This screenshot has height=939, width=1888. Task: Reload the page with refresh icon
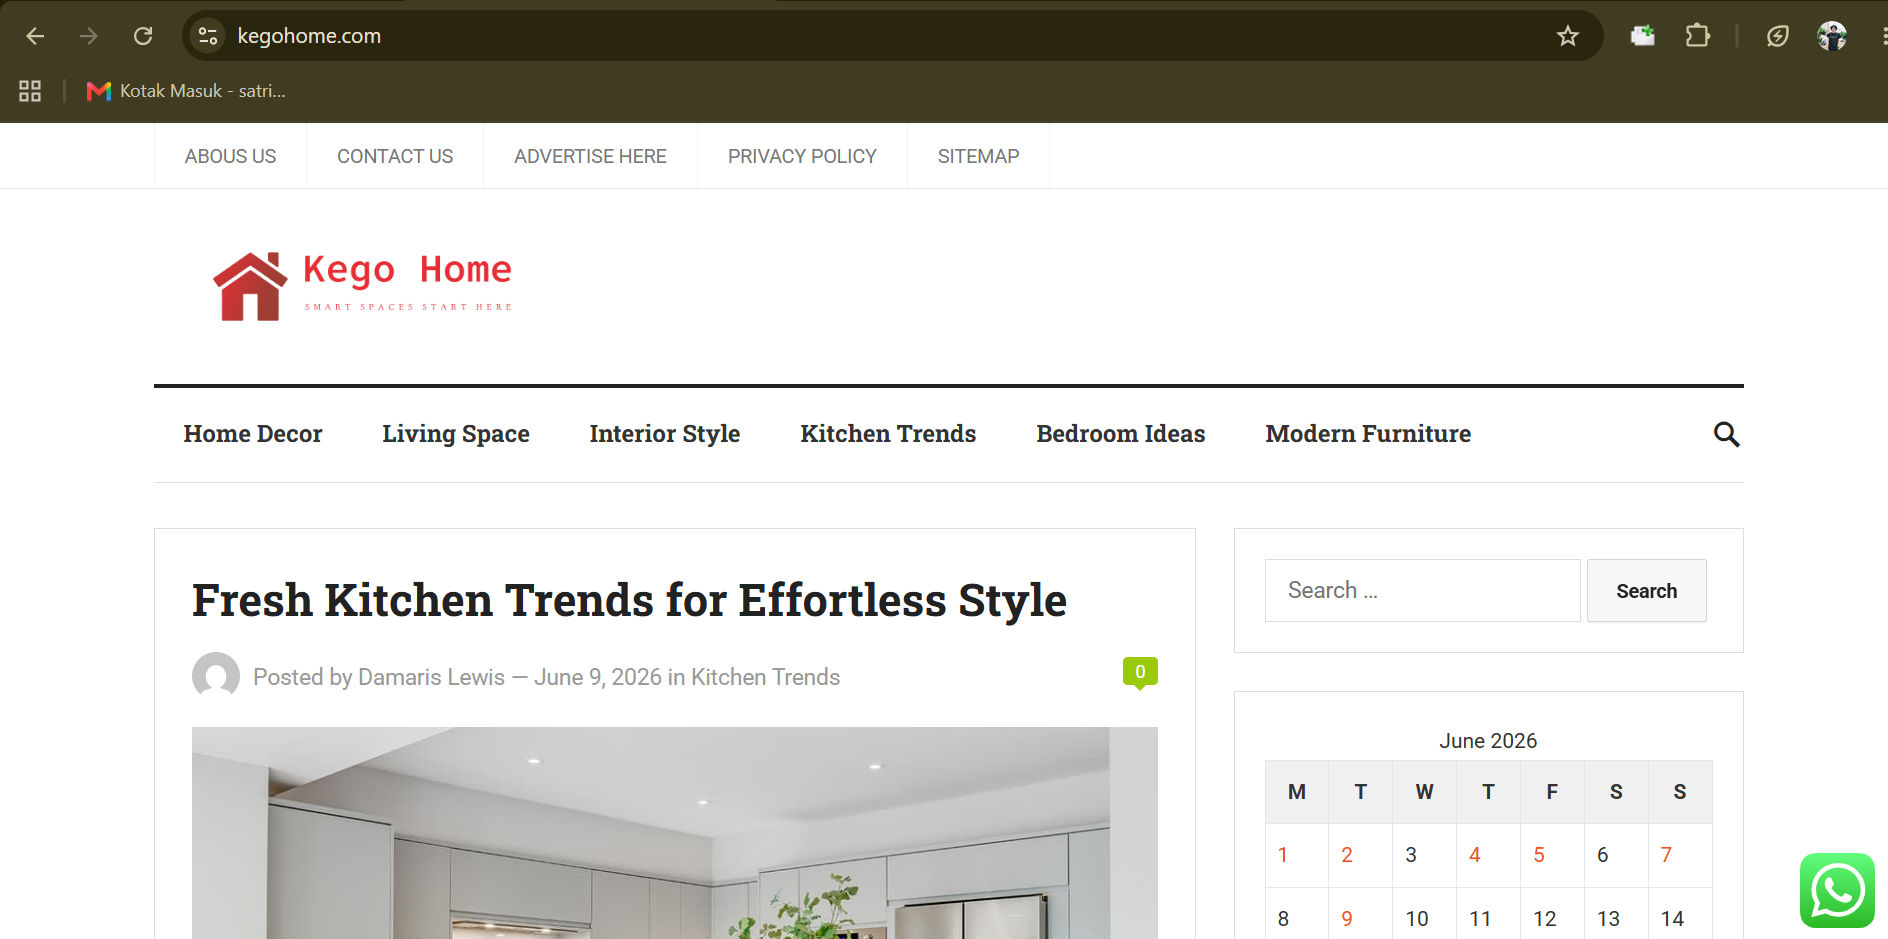coord(143,36)
